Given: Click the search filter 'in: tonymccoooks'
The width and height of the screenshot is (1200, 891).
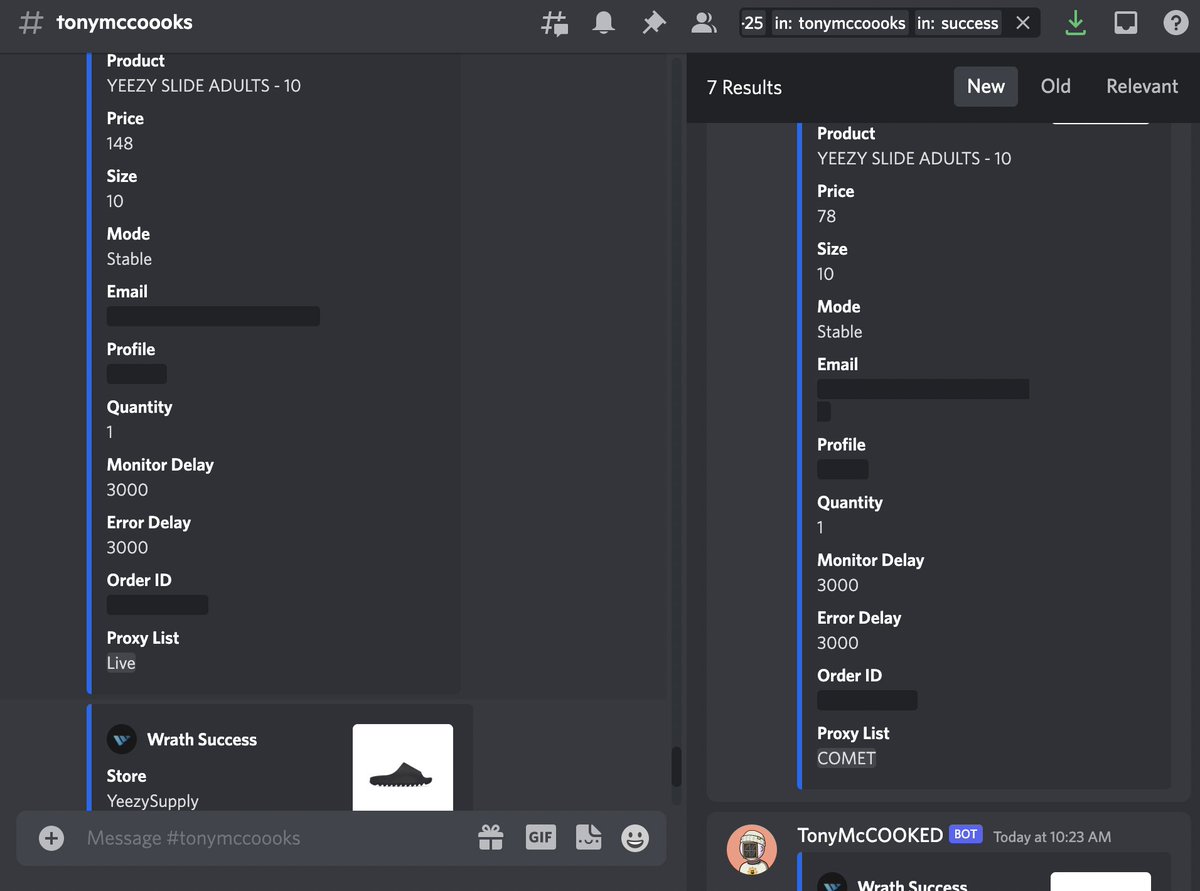Looking at the screenshot, I should (840, 23).
